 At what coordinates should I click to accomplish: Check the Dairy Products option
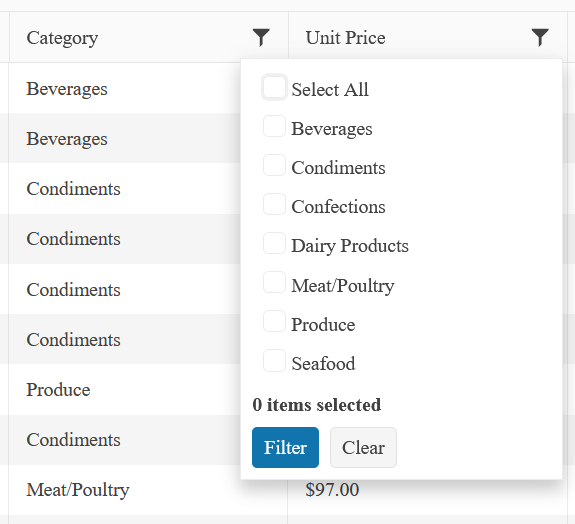[274, 243]
